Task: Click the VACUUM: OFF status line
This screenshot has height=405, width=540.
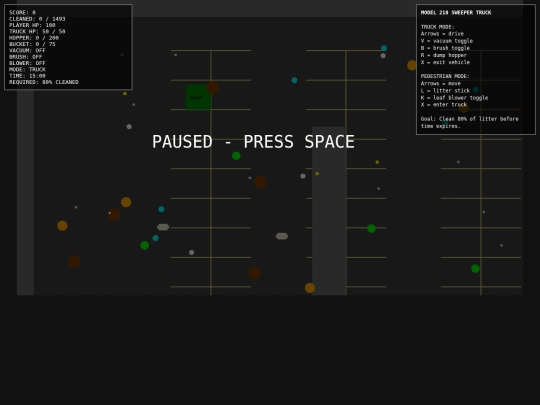Action: 27,50
